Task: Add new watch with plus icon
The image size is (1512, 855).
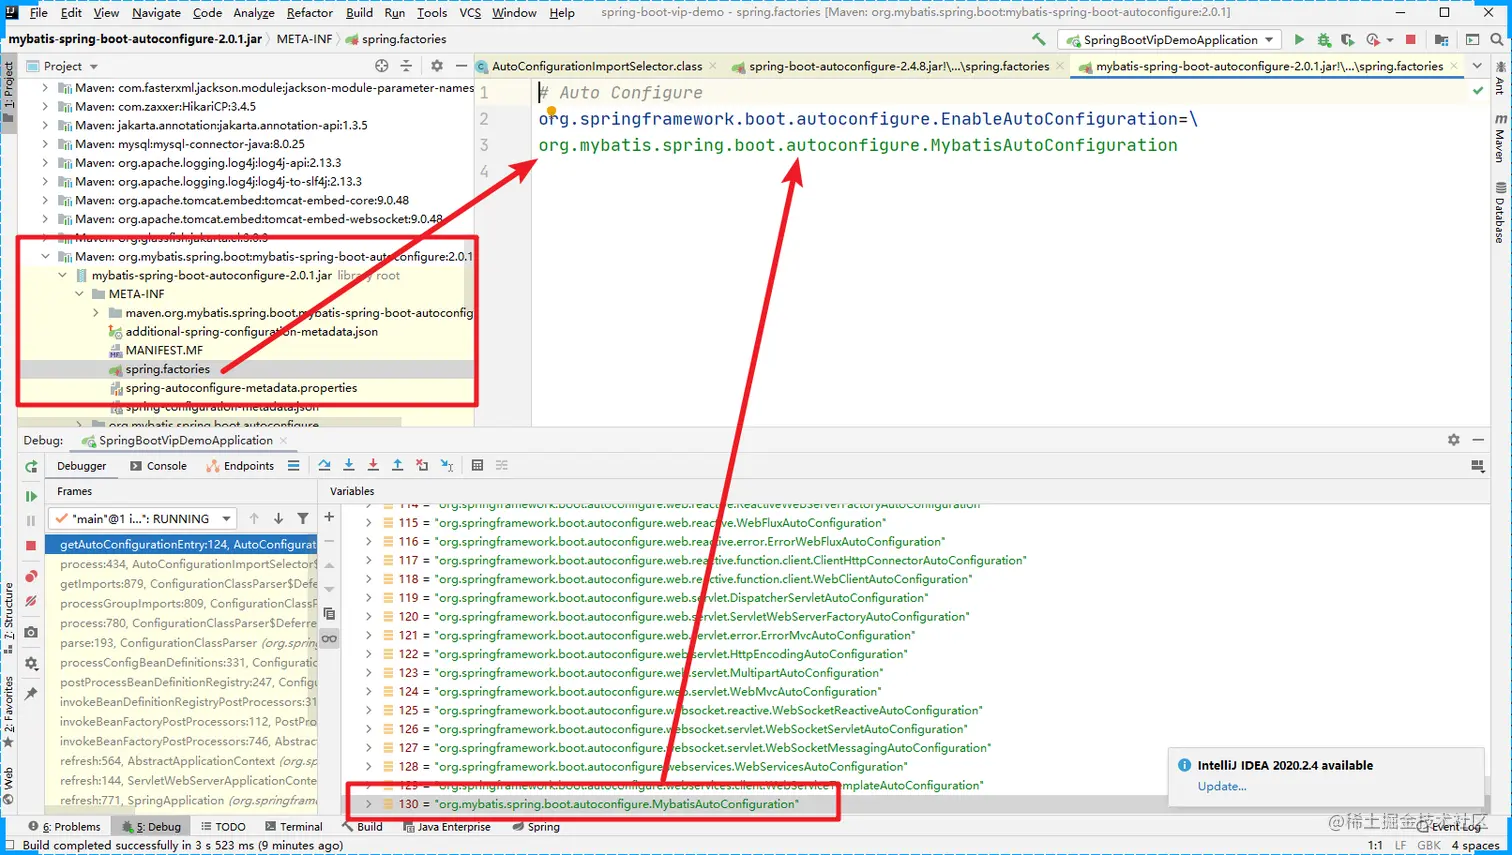Action: tap(329, 517)
